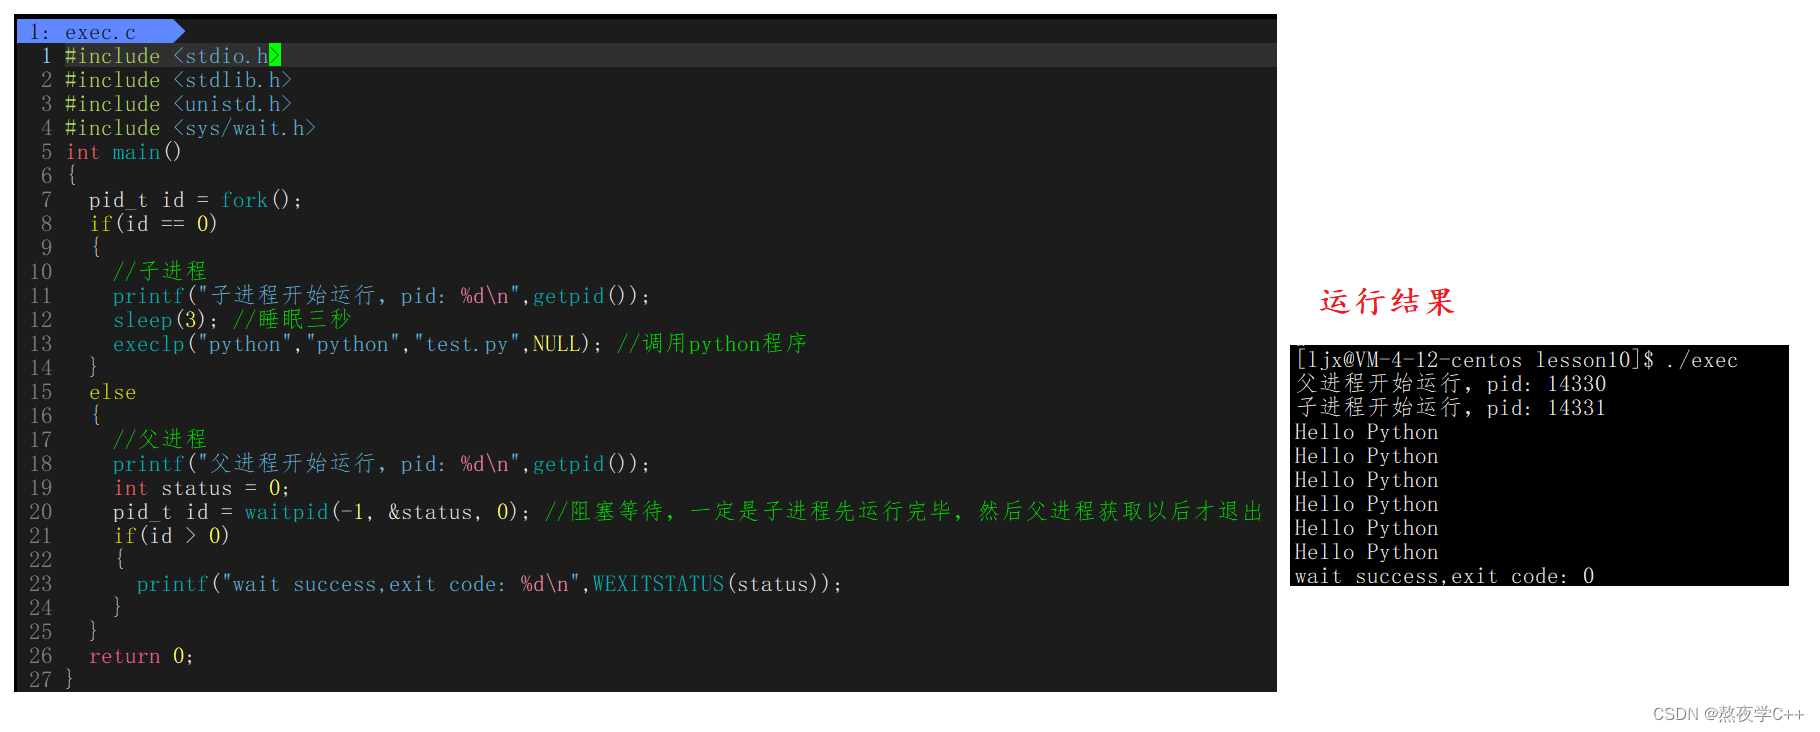Click terminal line 'pid: 14331'
Screen dimensions: 1820x732
point(1451,408)
